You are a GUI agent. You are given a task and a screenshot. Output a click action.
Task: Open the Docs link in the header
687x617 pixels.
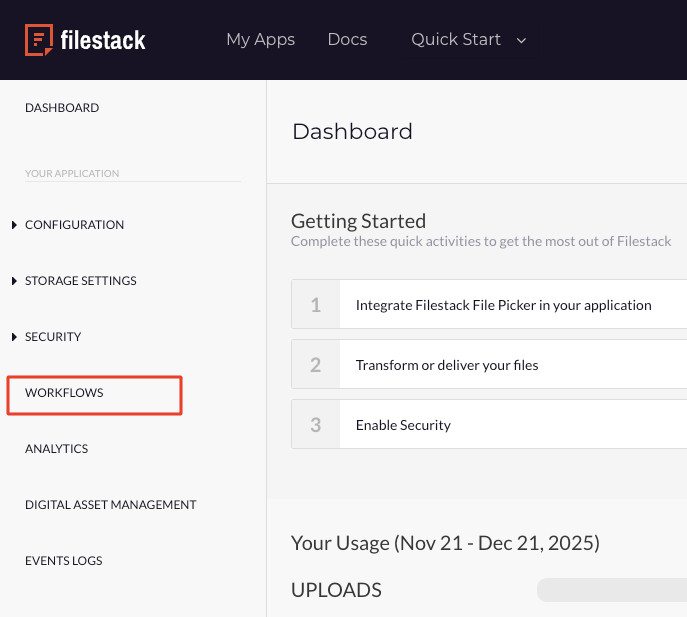click(347, 39)
